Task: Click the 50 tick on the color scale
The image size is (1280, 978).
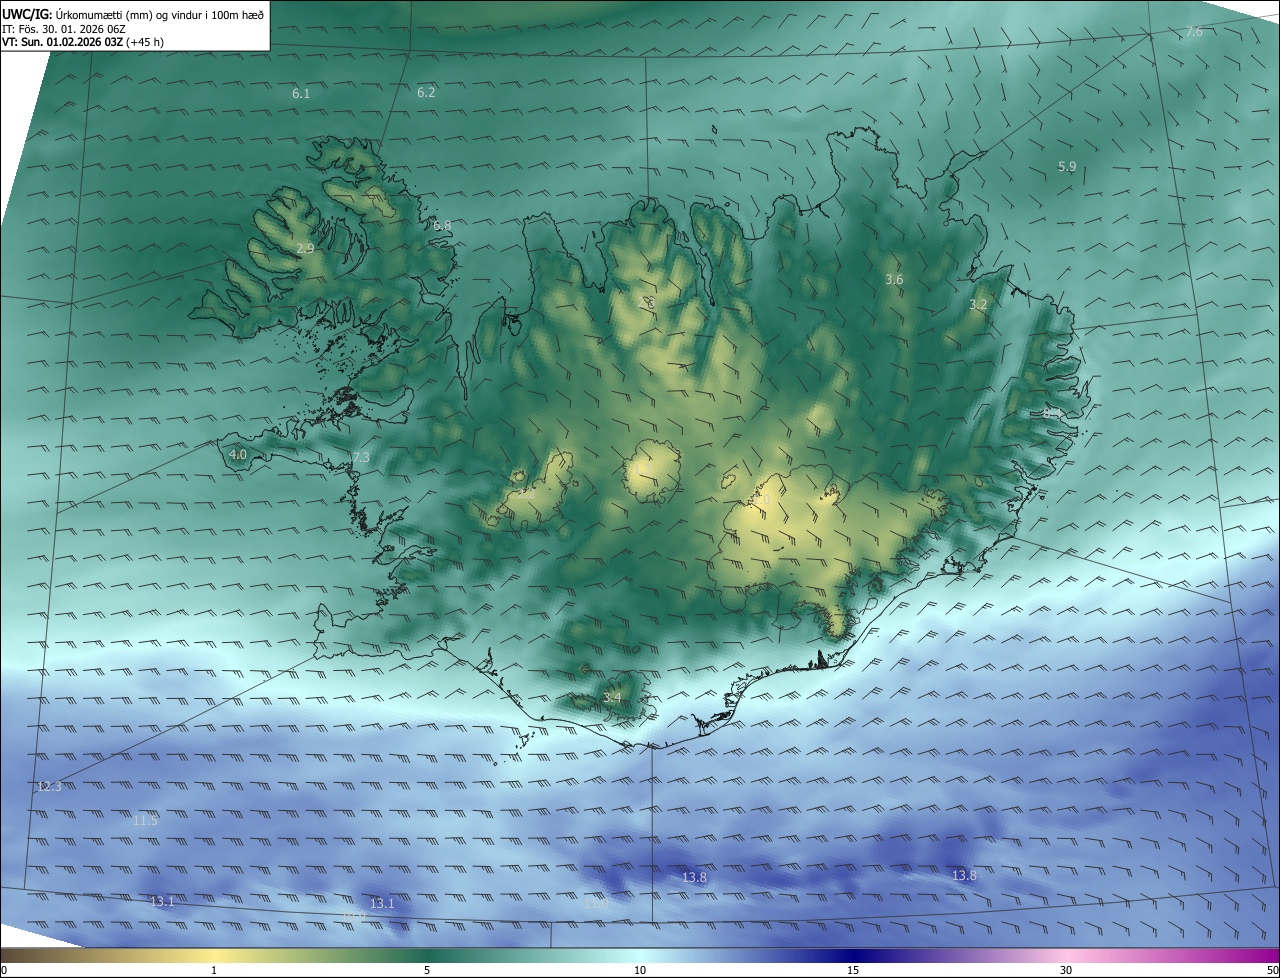Action: click(x=1272, y=970)
